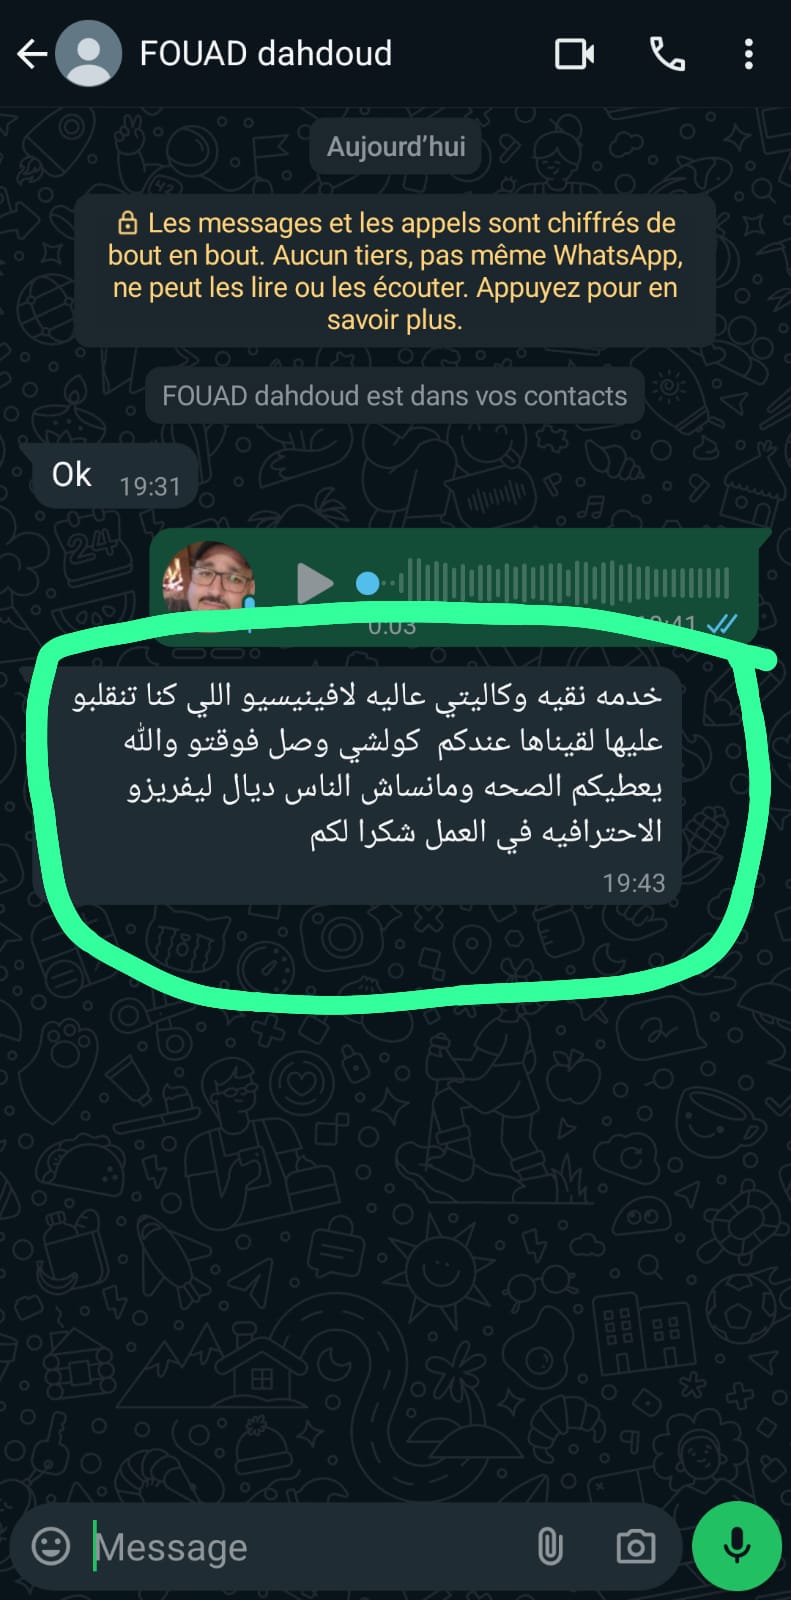Focus the Message input field
Image resolution: width=791 pixels, height=1600 pixels.
coord(300,1547)
